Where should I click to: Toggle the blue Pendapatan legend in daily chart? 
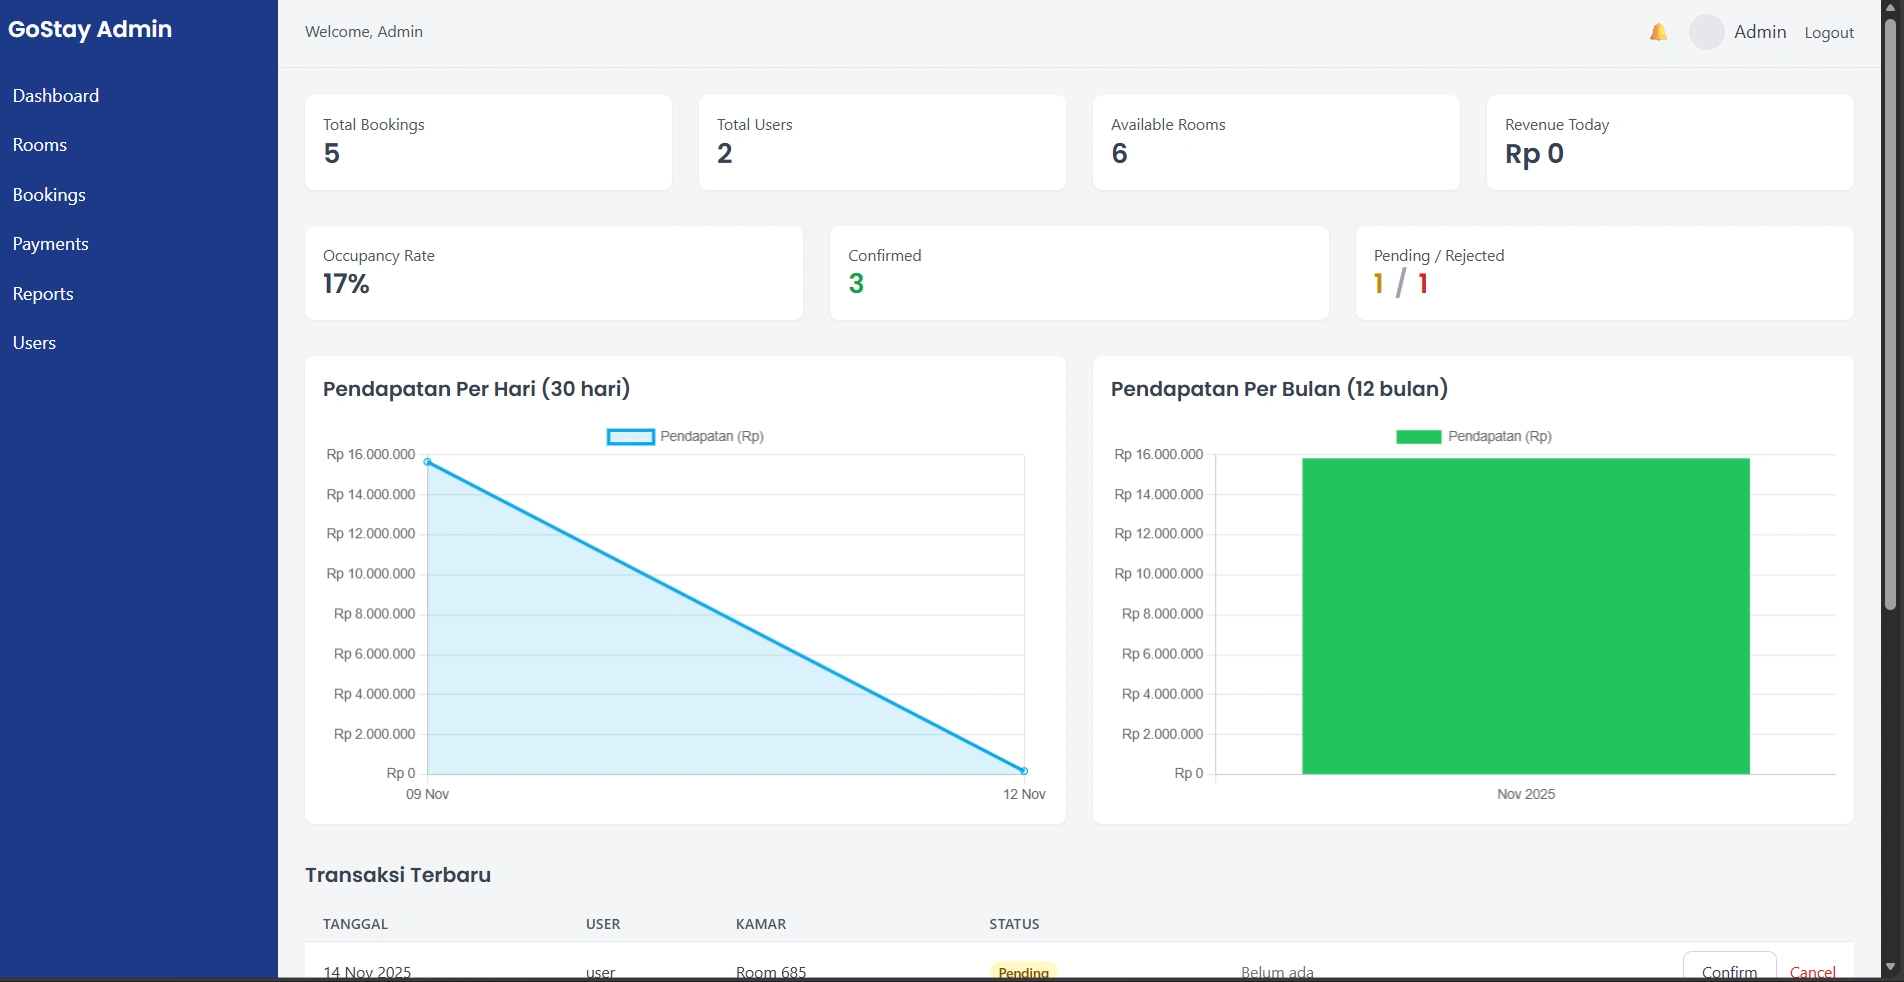tap(685, 436)
